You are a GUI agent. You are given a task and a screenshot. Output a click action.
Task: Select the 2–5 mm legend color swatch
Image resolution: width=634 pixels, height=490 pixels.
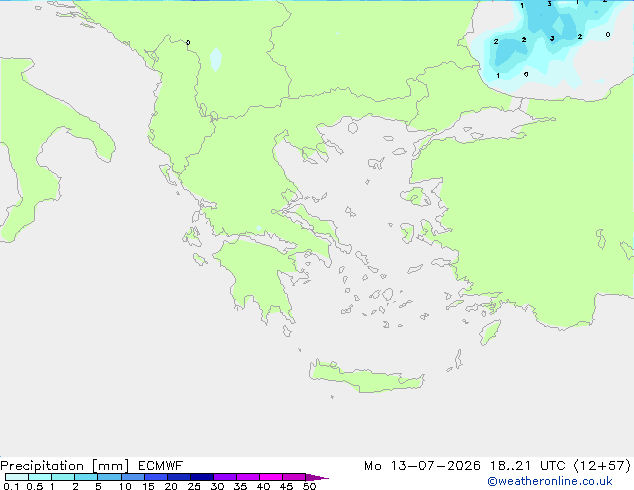pos(86,477)
